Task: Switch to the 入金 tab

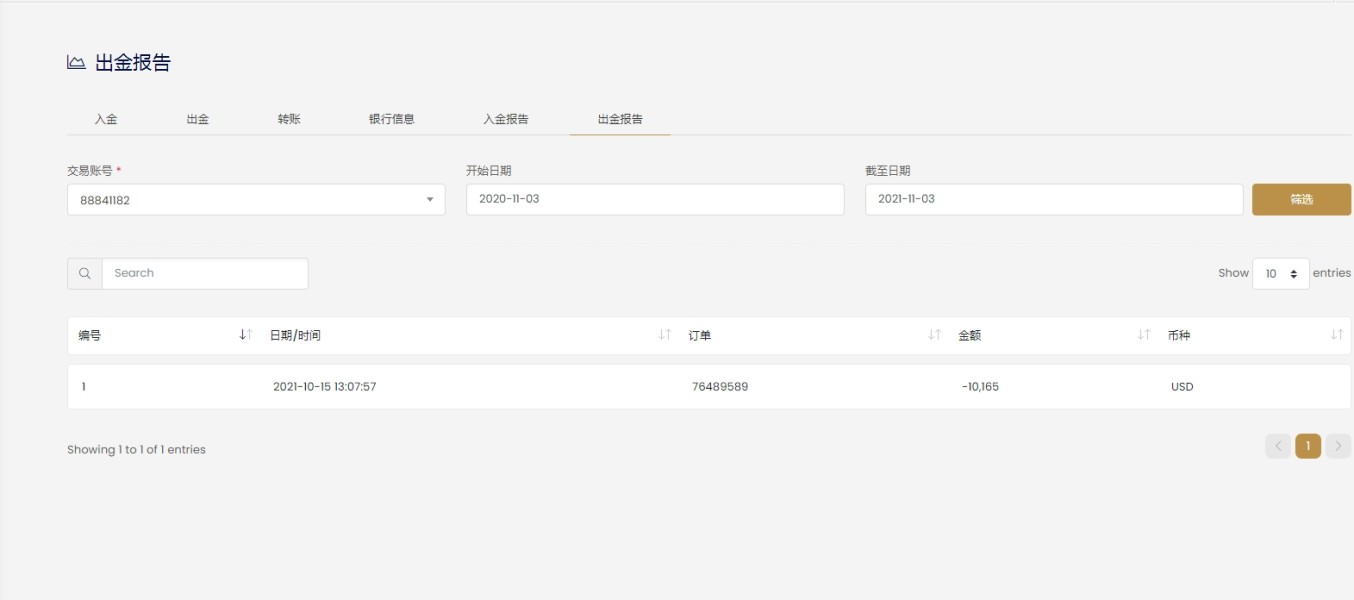Action: point(106,119)
